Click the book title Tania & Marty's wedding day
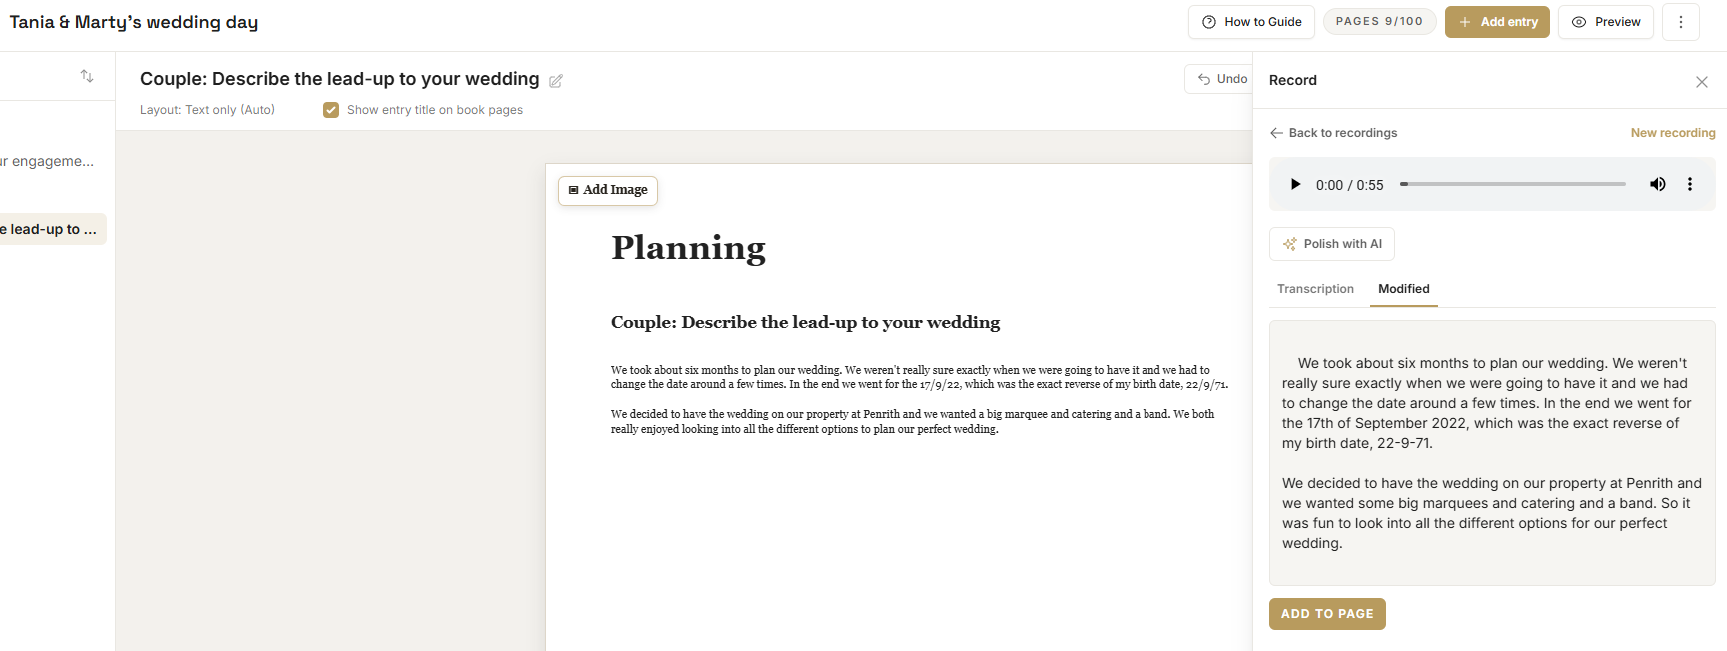 (x=134, y=22)
